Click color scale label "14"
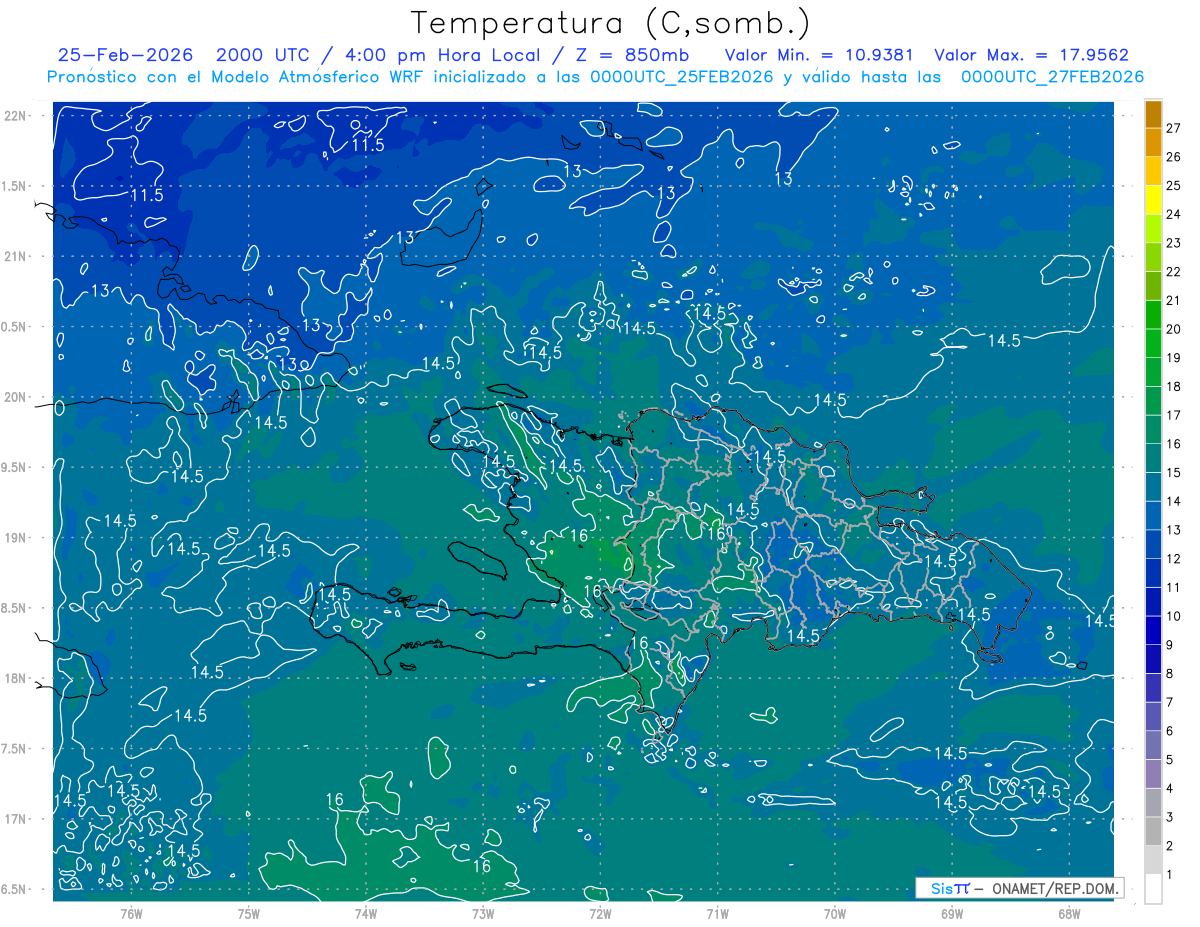Image resolution: width=1200 pixels, height=927 pixels. point(1174,501)
